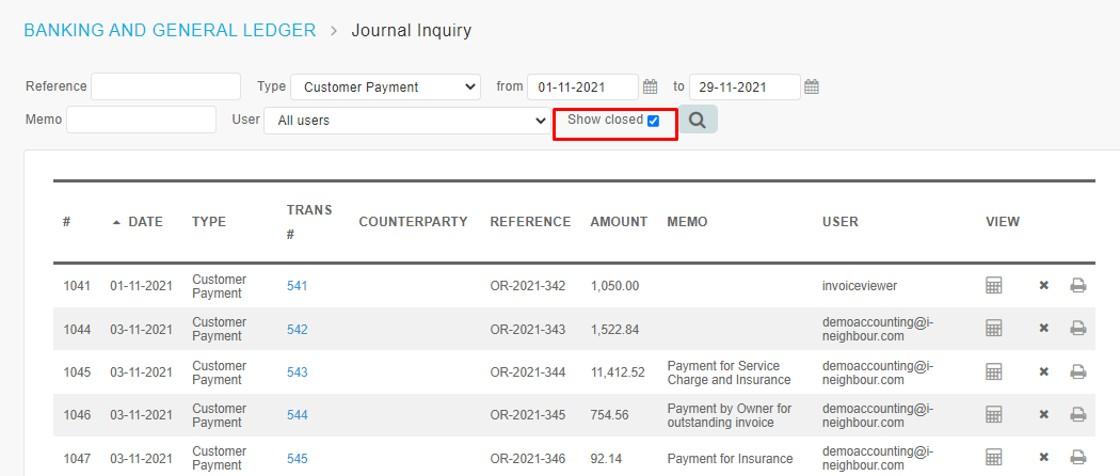
Task: View GL entries for transaction 541
Action: click(x=994, y=286)
